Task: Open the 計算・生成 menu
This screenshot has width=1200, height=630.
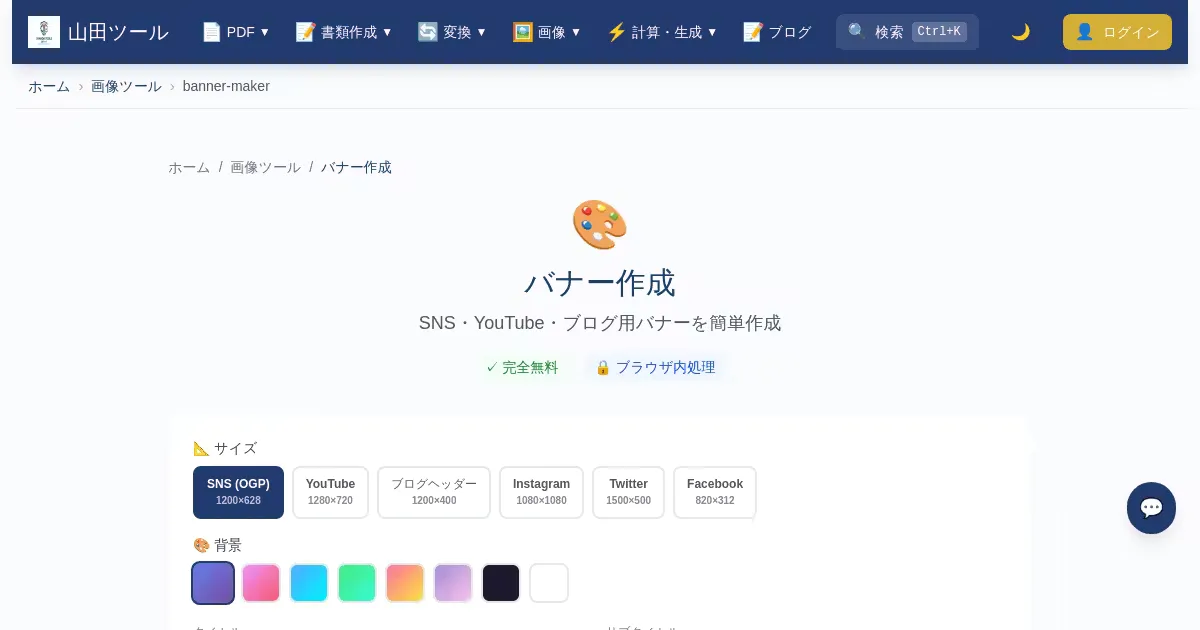Action: (662, 32)
